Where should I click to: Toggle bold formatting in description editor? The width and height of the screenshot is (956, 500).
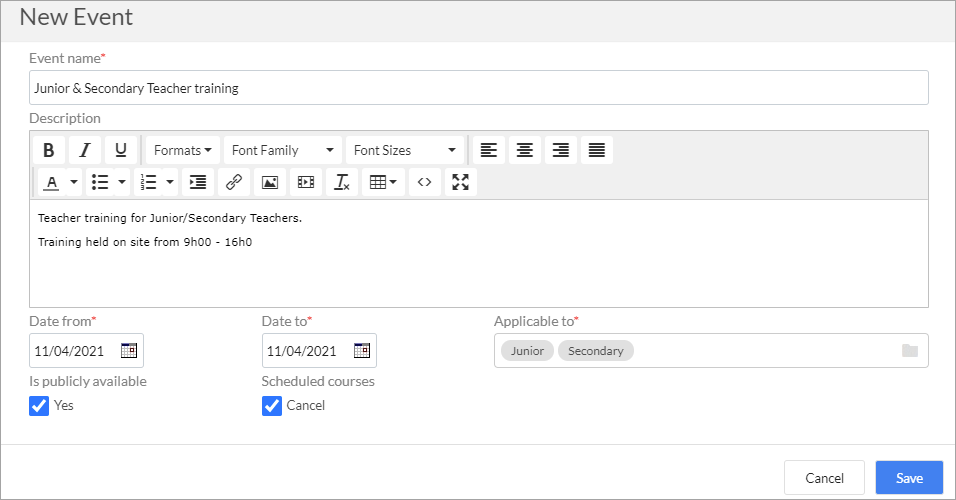click(49, 150)
